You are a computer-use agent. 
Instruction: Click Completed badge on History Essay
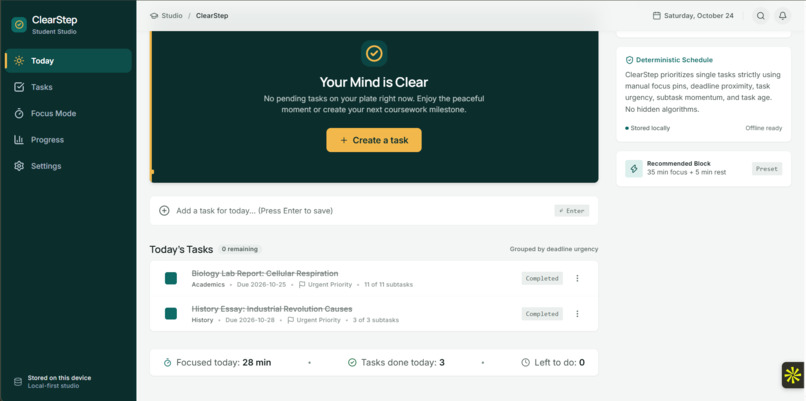point(542,314)
